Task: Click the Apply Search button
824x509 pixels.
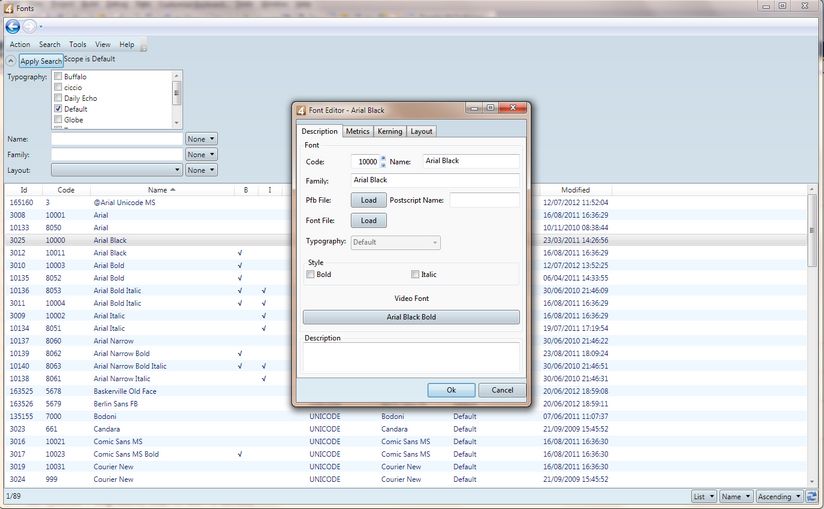Action: point(41,61)
